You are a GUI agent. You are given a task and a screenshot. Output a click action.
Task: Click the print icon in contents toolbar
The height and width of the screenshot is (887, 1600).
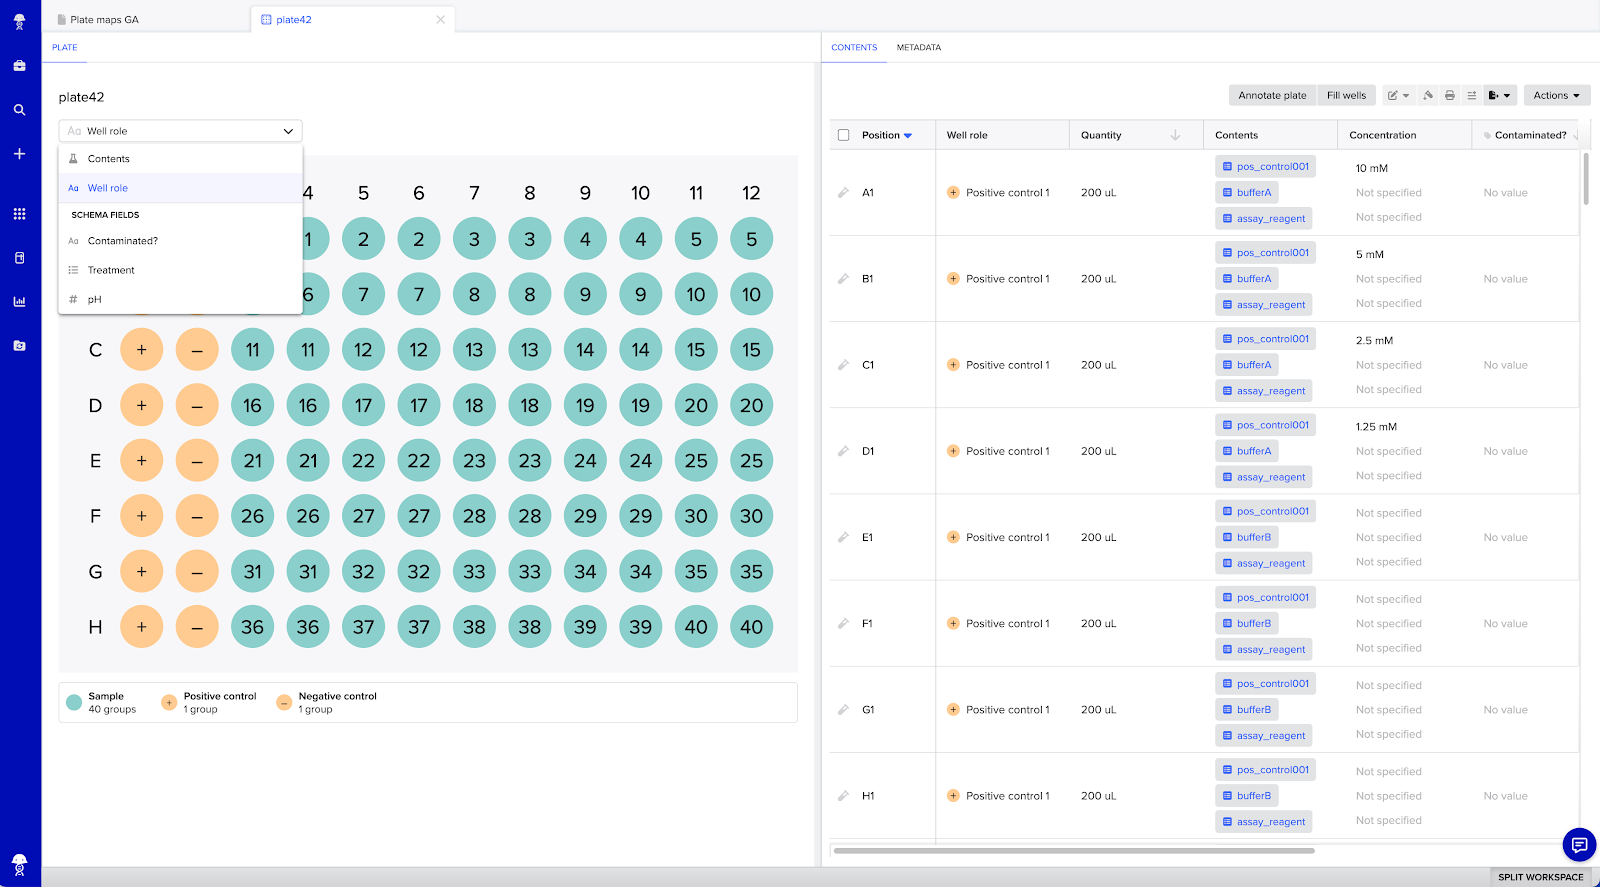pyautogui.click(x=1450, y=96)
